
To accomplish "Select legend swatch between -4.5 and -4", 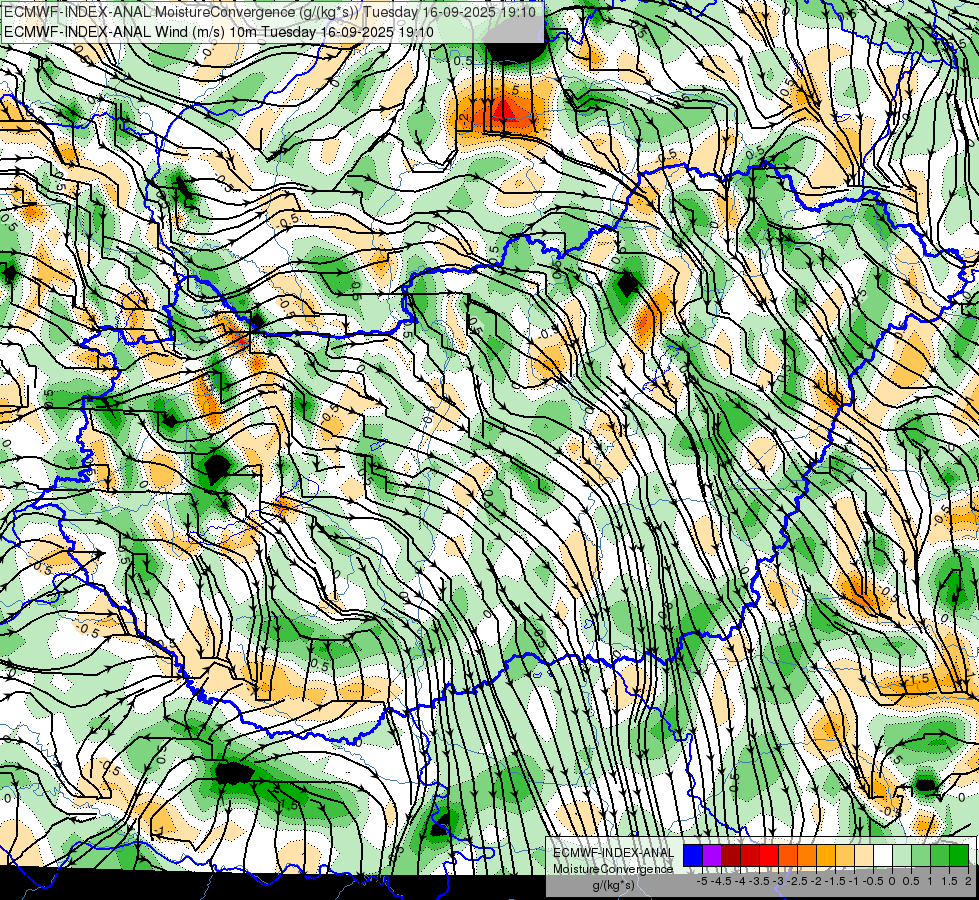I will click(x=731, y=856).
